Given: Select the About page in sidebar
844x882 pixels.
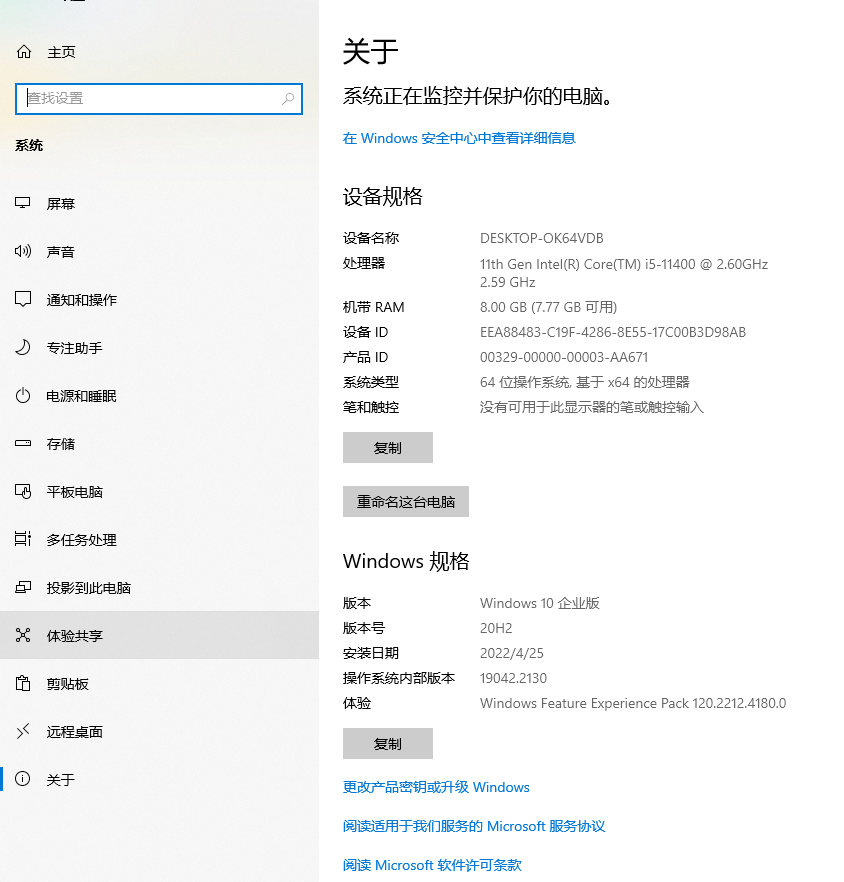Looking at the screenshot, I should pyautogui.click(x=61, y=780).
